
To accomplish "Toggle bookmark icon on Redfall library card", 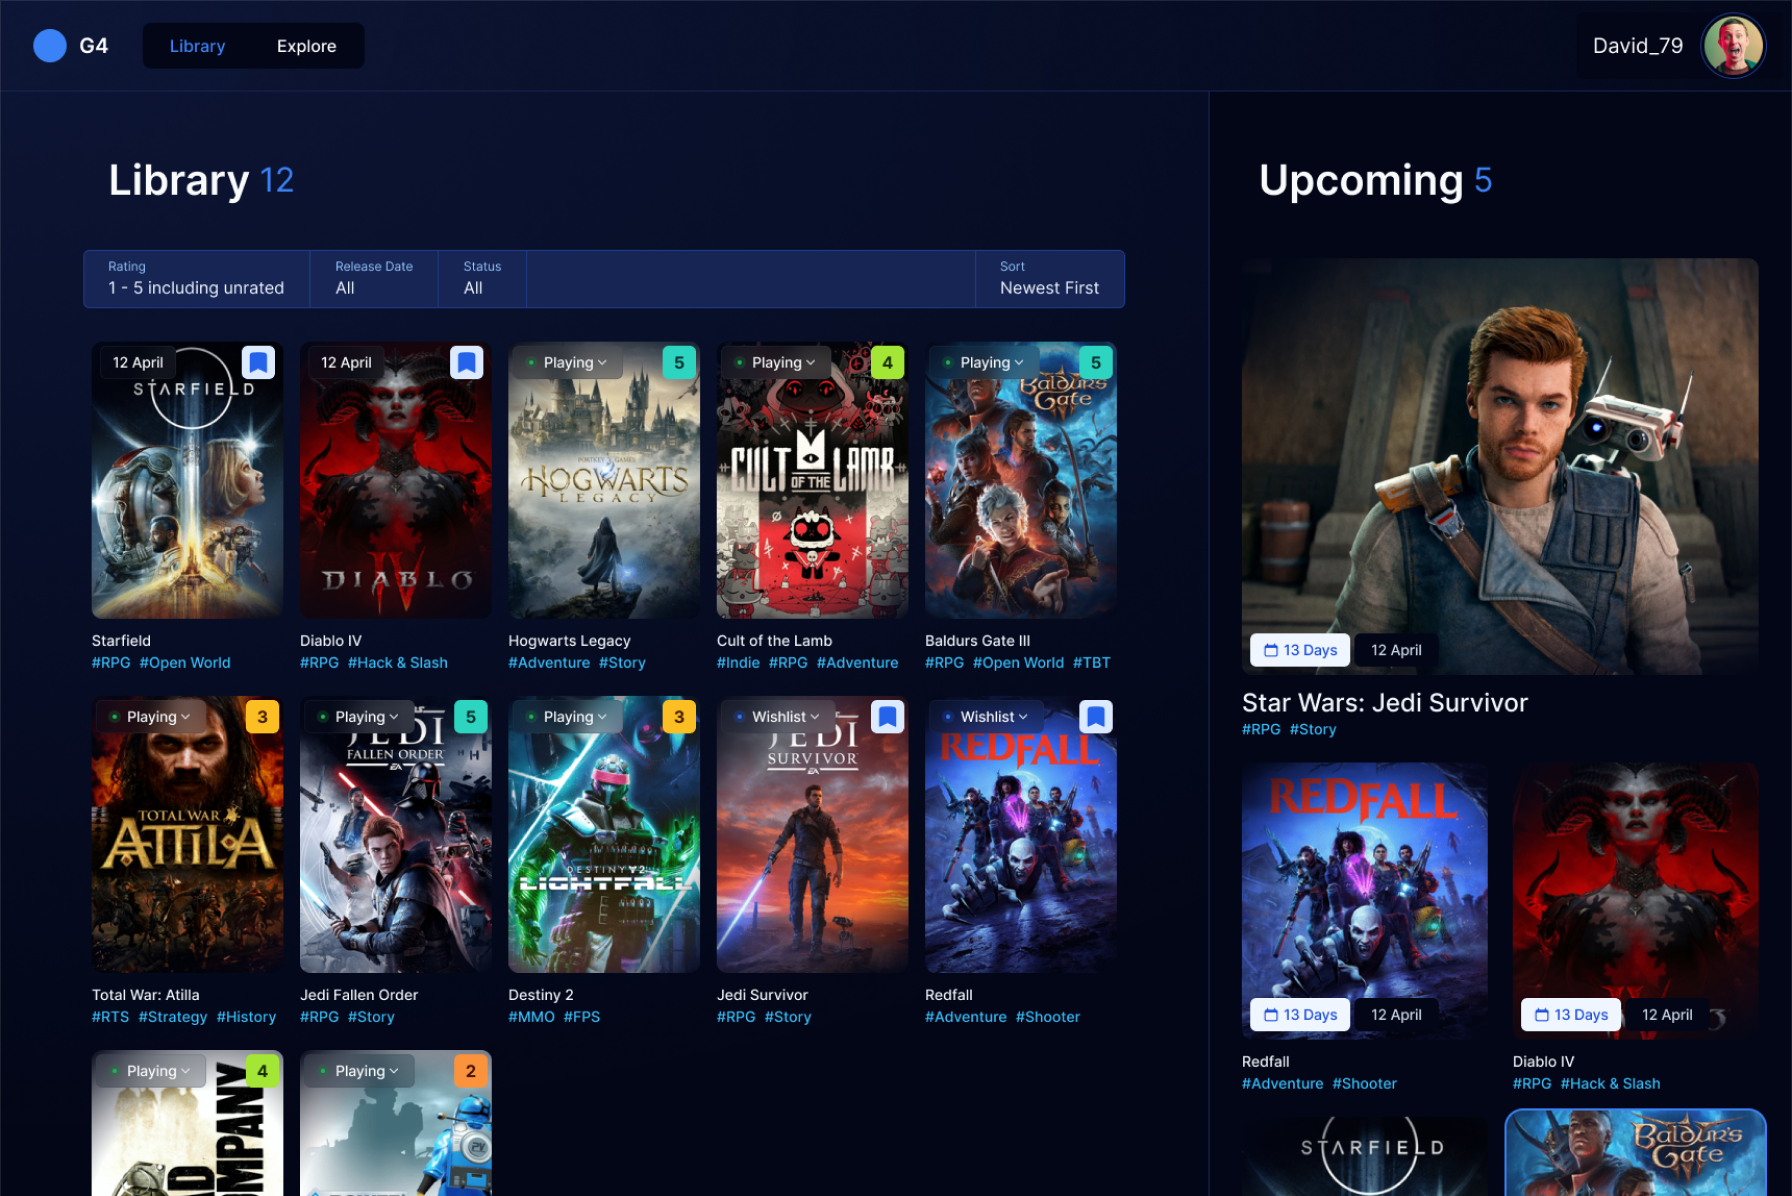I will pos(1096,716).
